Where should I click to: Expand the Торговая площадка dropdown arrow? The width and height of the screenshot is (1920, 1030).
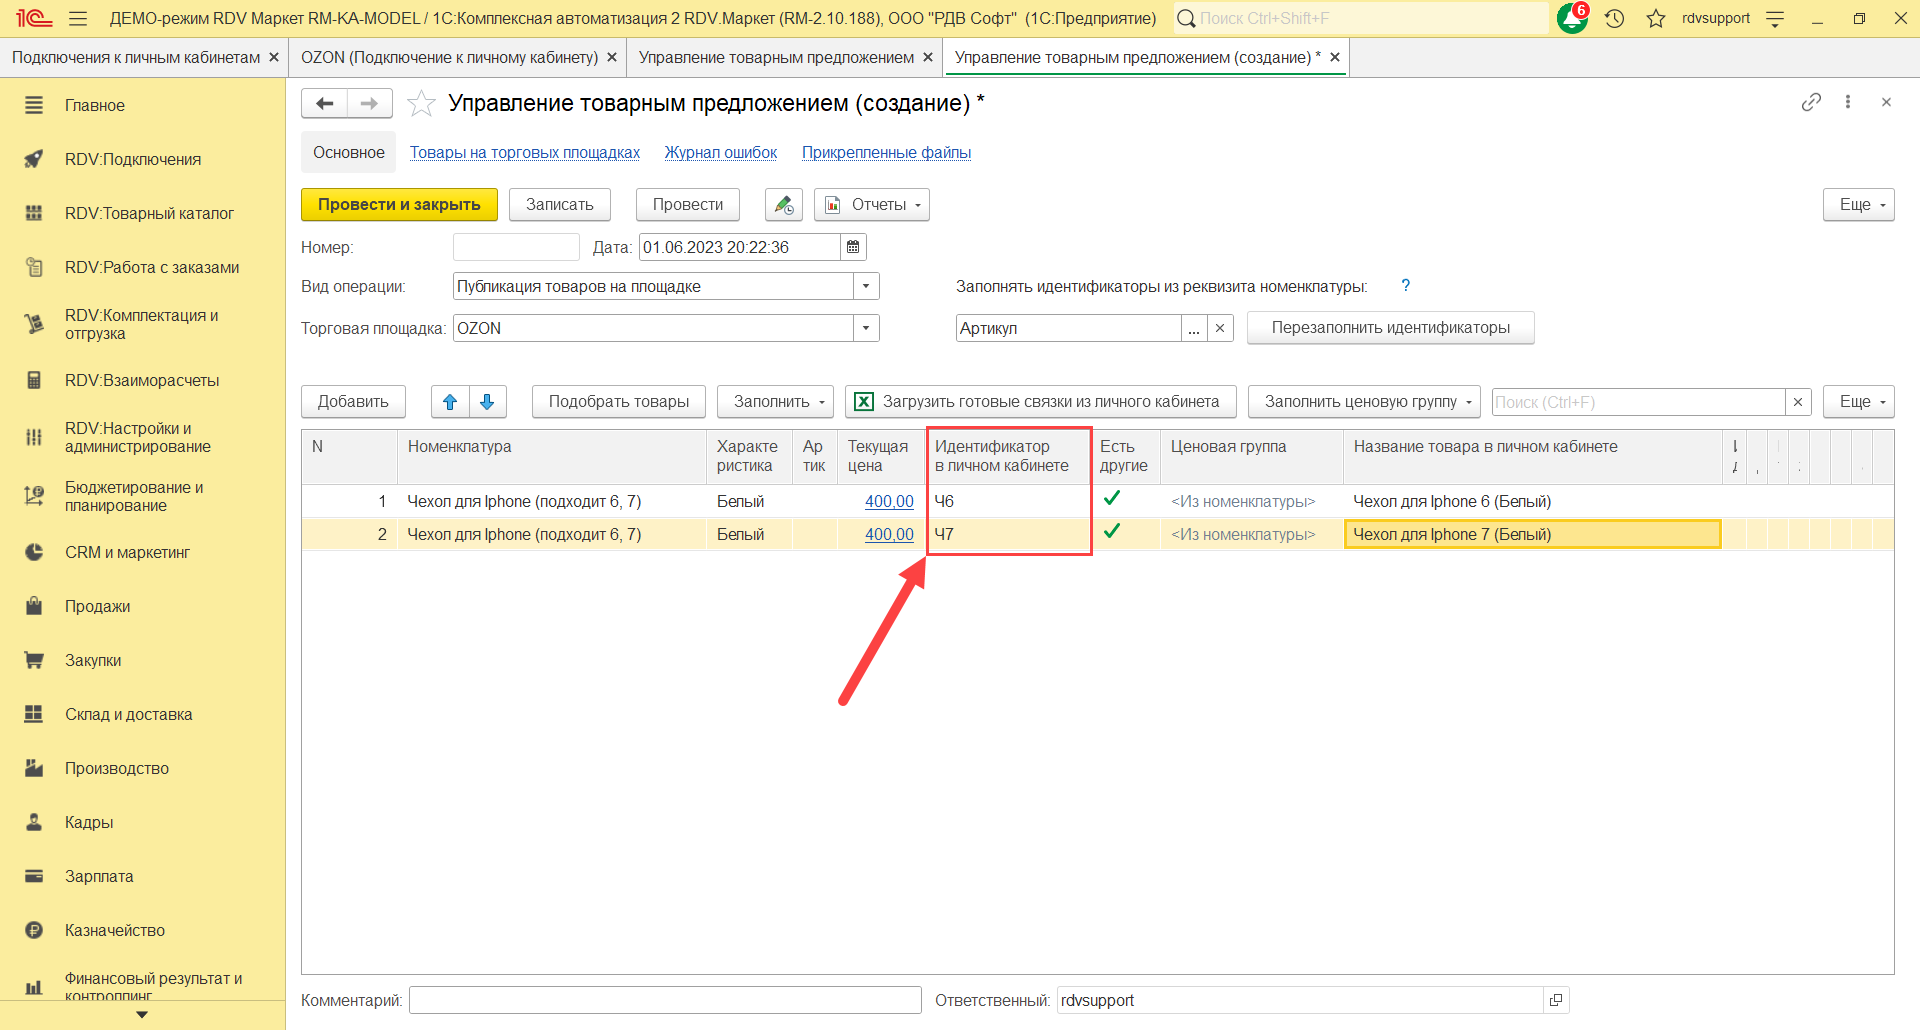coord(866,328)
